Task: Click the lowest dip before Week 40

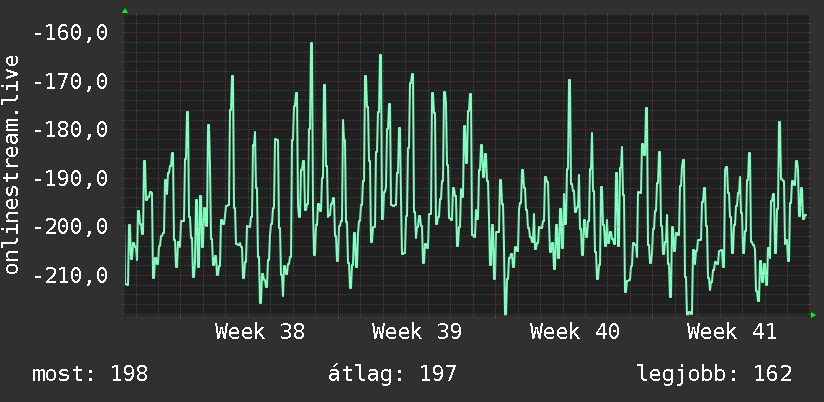Action: coord(506,313)
